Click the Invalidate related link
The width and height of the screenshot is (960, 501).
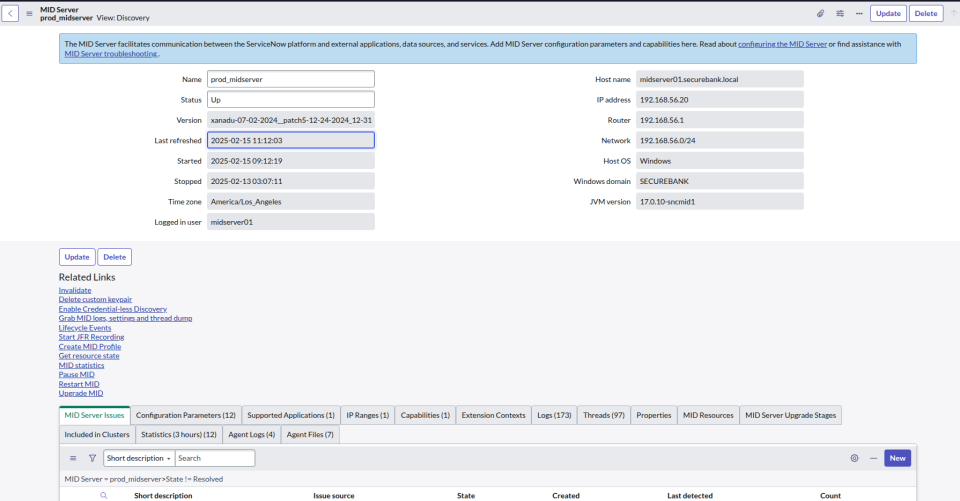75,290
